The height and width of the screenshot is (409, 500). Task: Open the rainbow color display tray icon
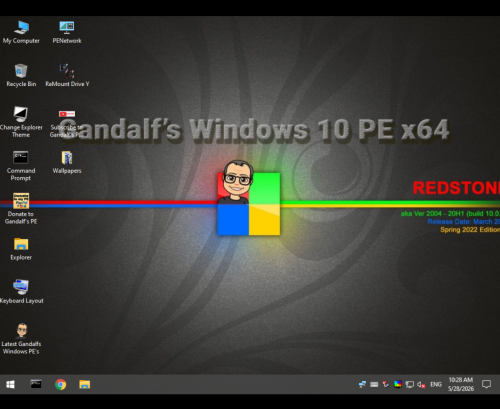pos(398,384)
